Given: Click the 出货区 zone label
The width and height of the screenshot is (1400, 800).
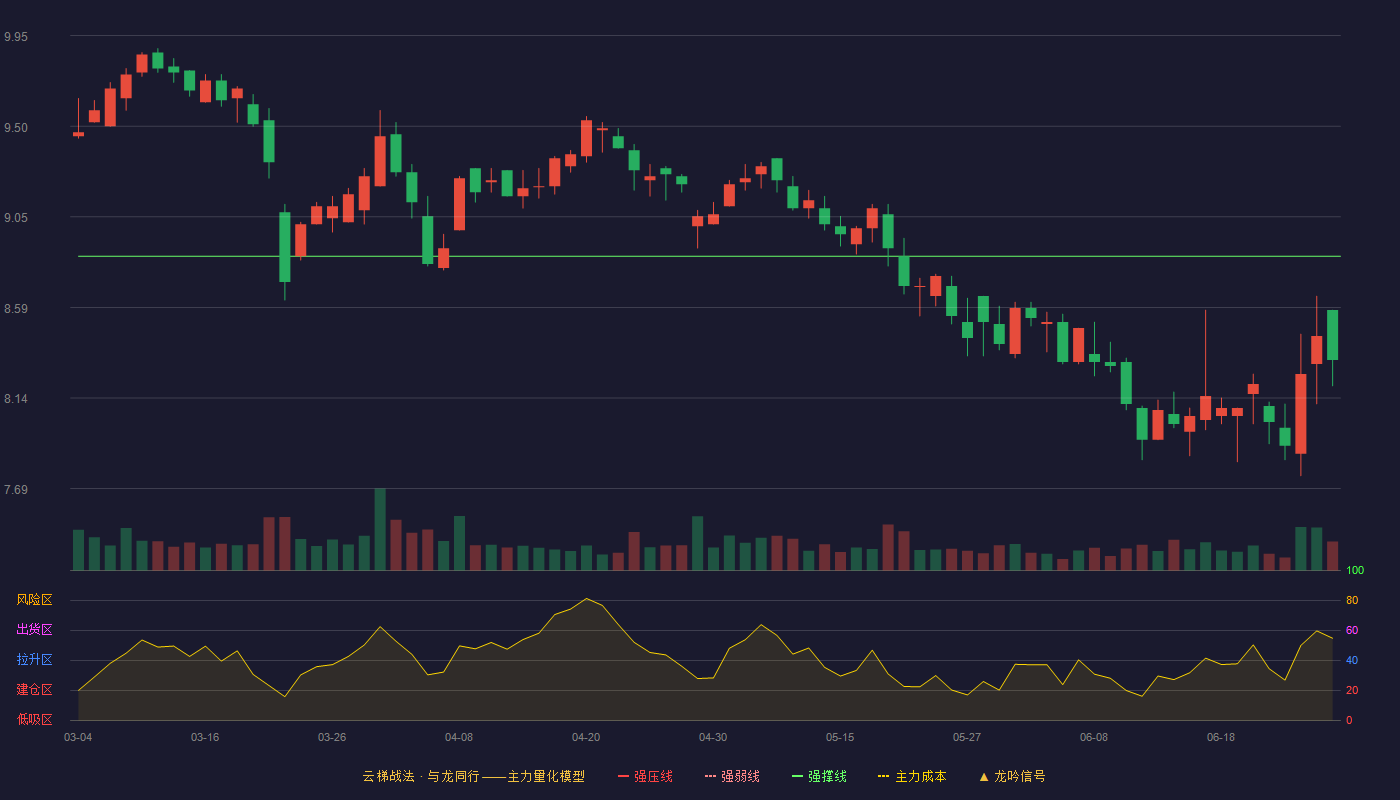Looking at the screenshot, I should pos(34,630).
